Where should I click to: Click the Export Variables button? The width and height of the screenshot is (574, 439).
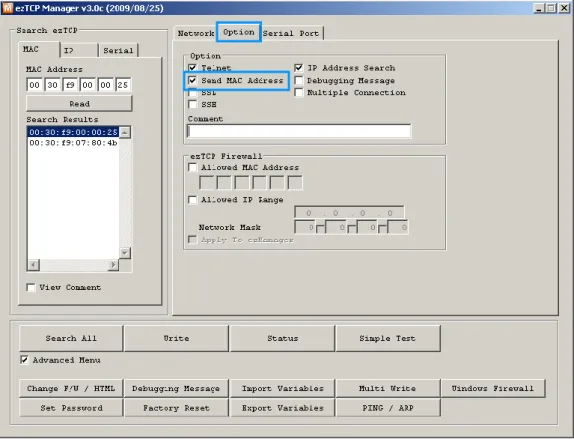click(282, 408)
